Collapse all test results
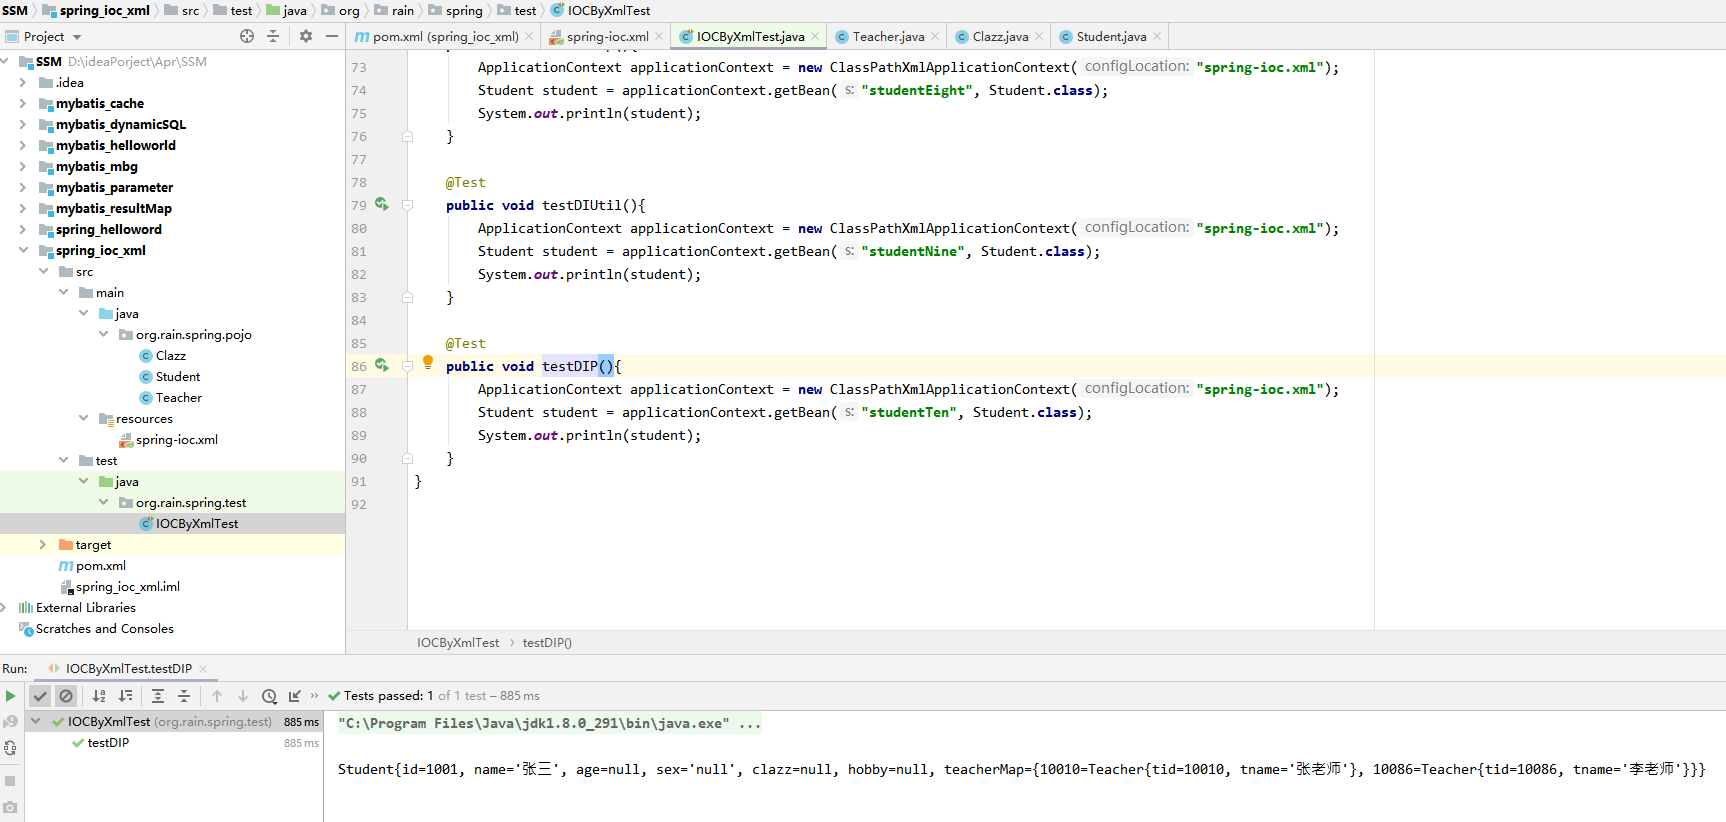1726x822 pixels. (184, 696)
